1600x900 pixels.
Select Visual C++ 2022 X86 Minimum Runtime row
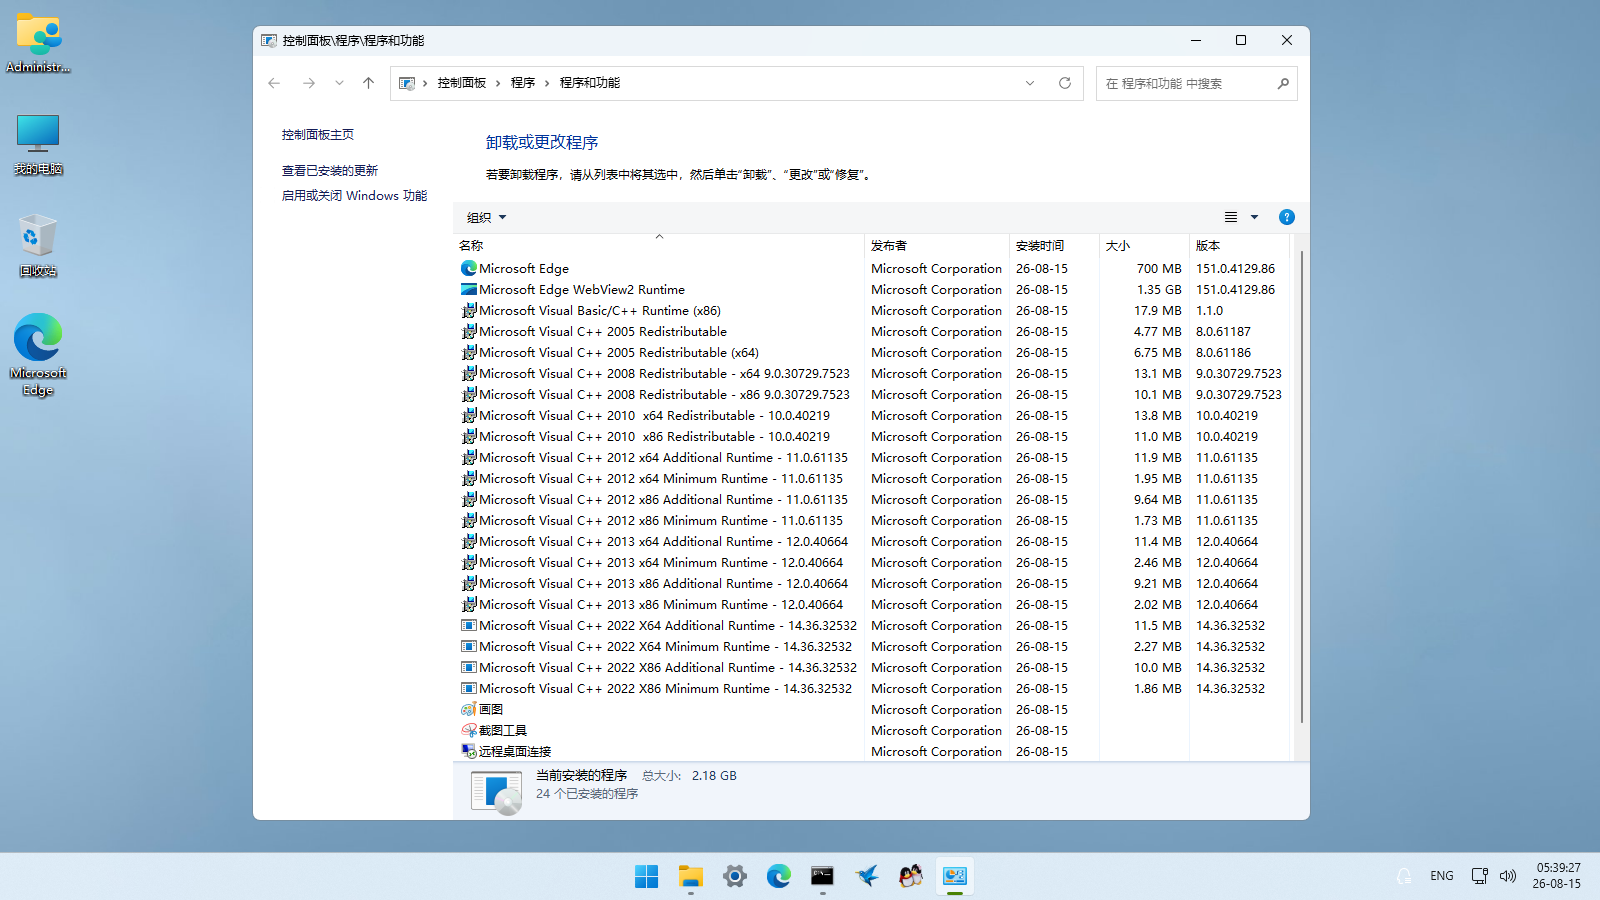click(x=872, y=689)
